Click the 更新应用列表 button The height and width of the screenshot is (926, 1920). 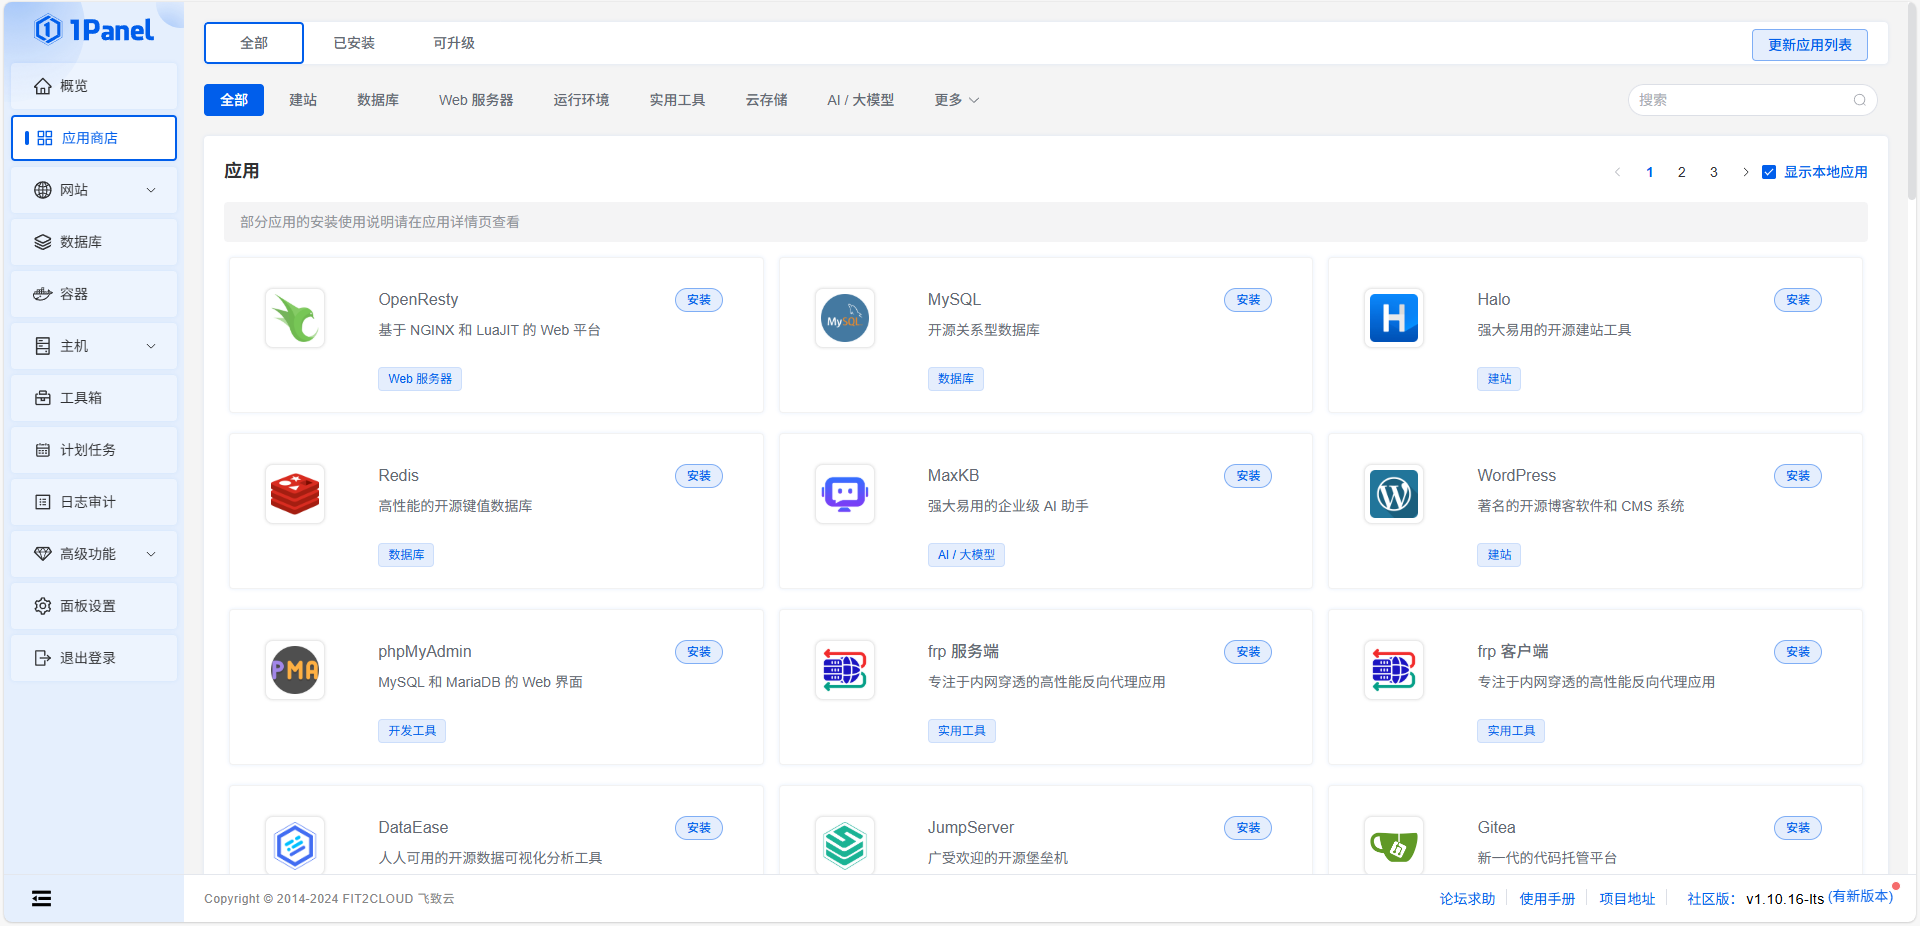coord(1810,45)
